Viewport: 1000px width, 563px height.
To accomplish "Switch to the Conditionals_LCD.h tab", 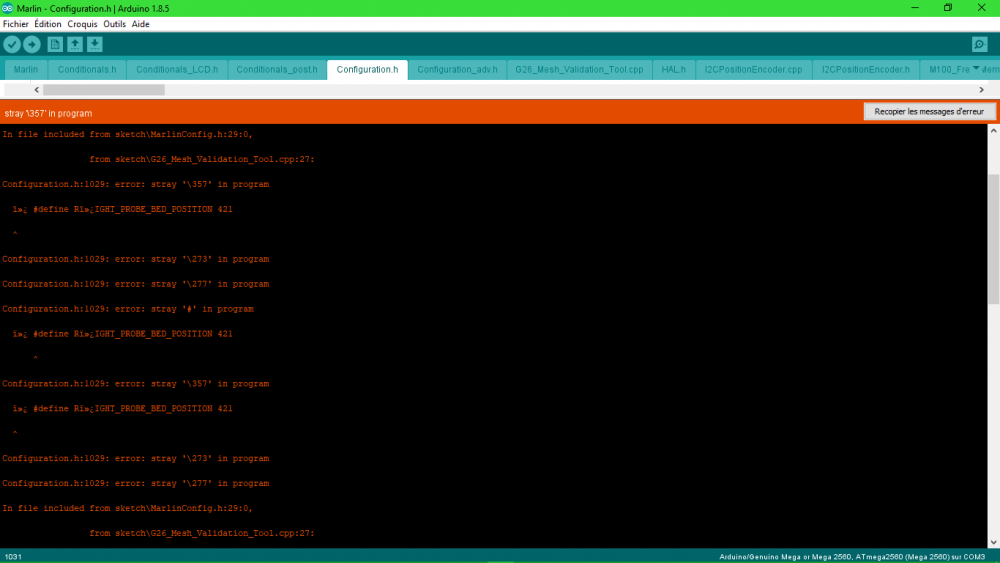I will [x=177, y=69].
